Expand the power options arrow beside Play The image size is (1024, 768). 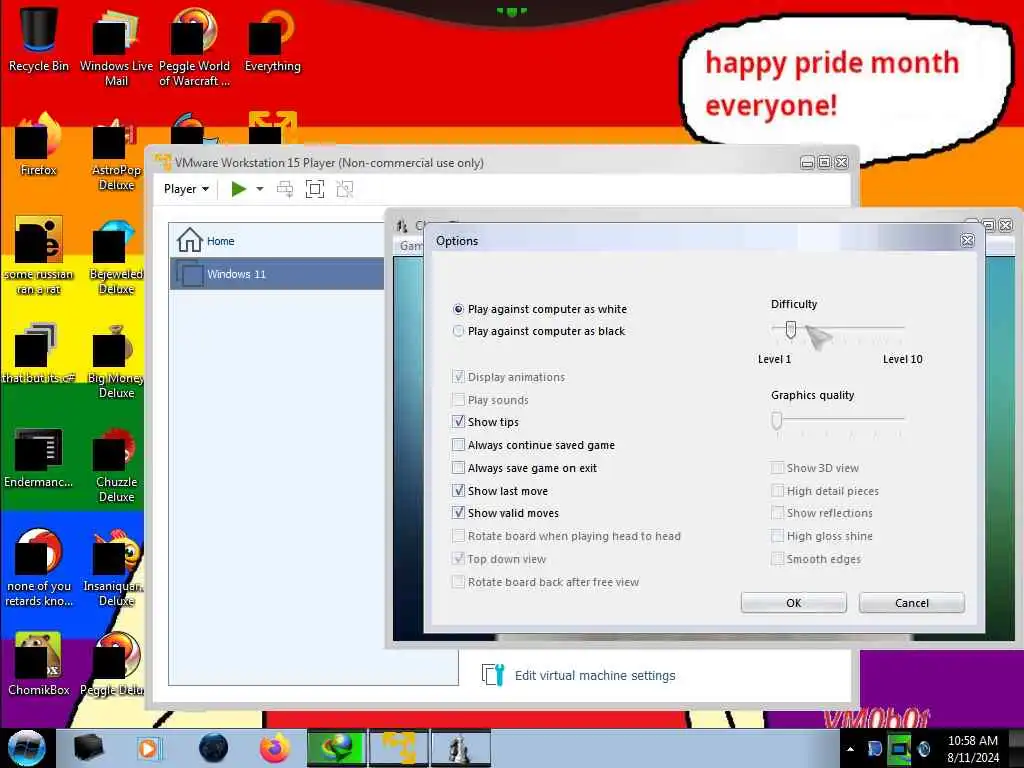pos(260,189)
